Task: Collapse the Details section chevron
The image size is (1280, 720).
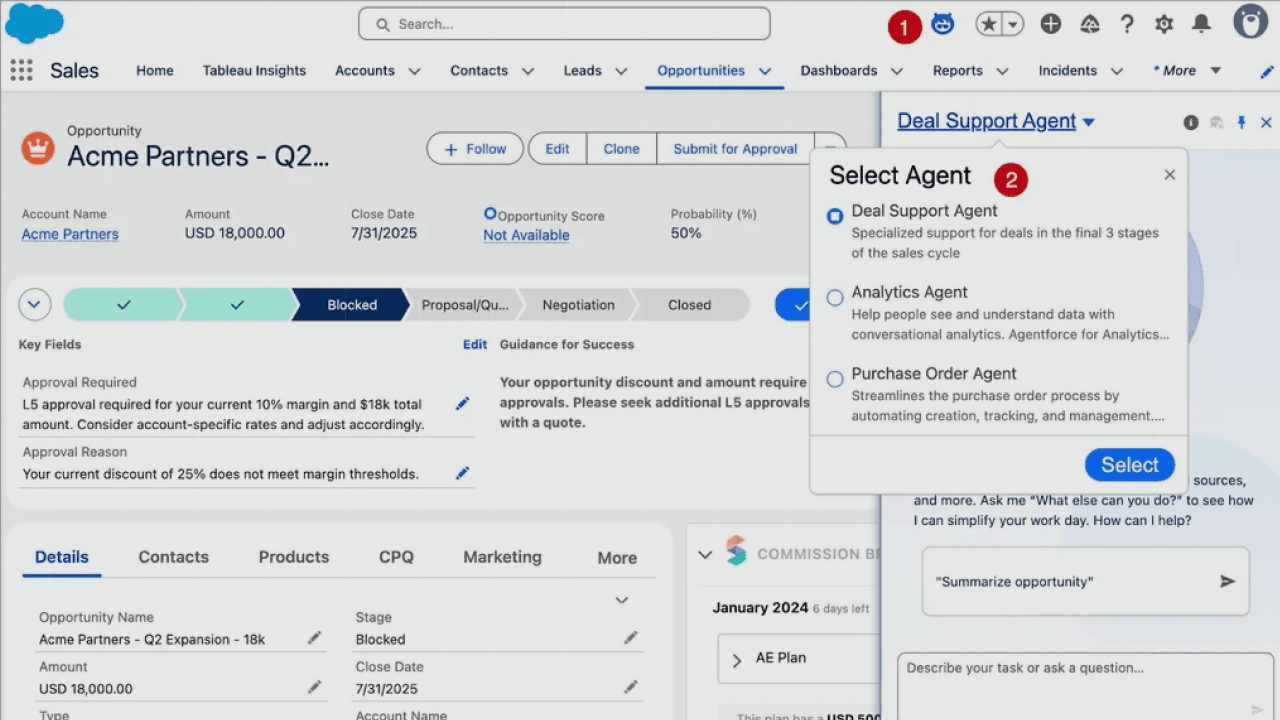Action: 621,600
